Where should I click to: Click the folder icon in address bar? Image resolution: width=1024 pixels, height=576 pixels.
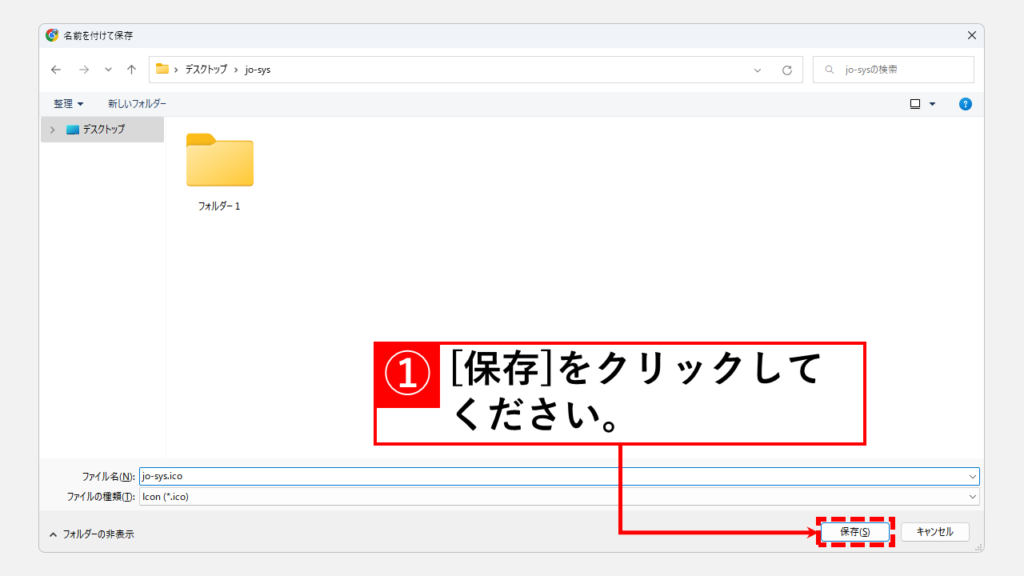click(162, 69)
